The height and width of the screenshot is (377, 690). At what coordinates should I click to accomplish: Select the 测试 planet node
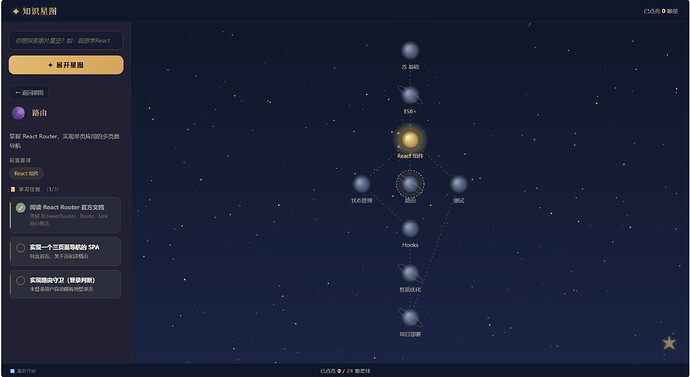click(x=459, y=184)
